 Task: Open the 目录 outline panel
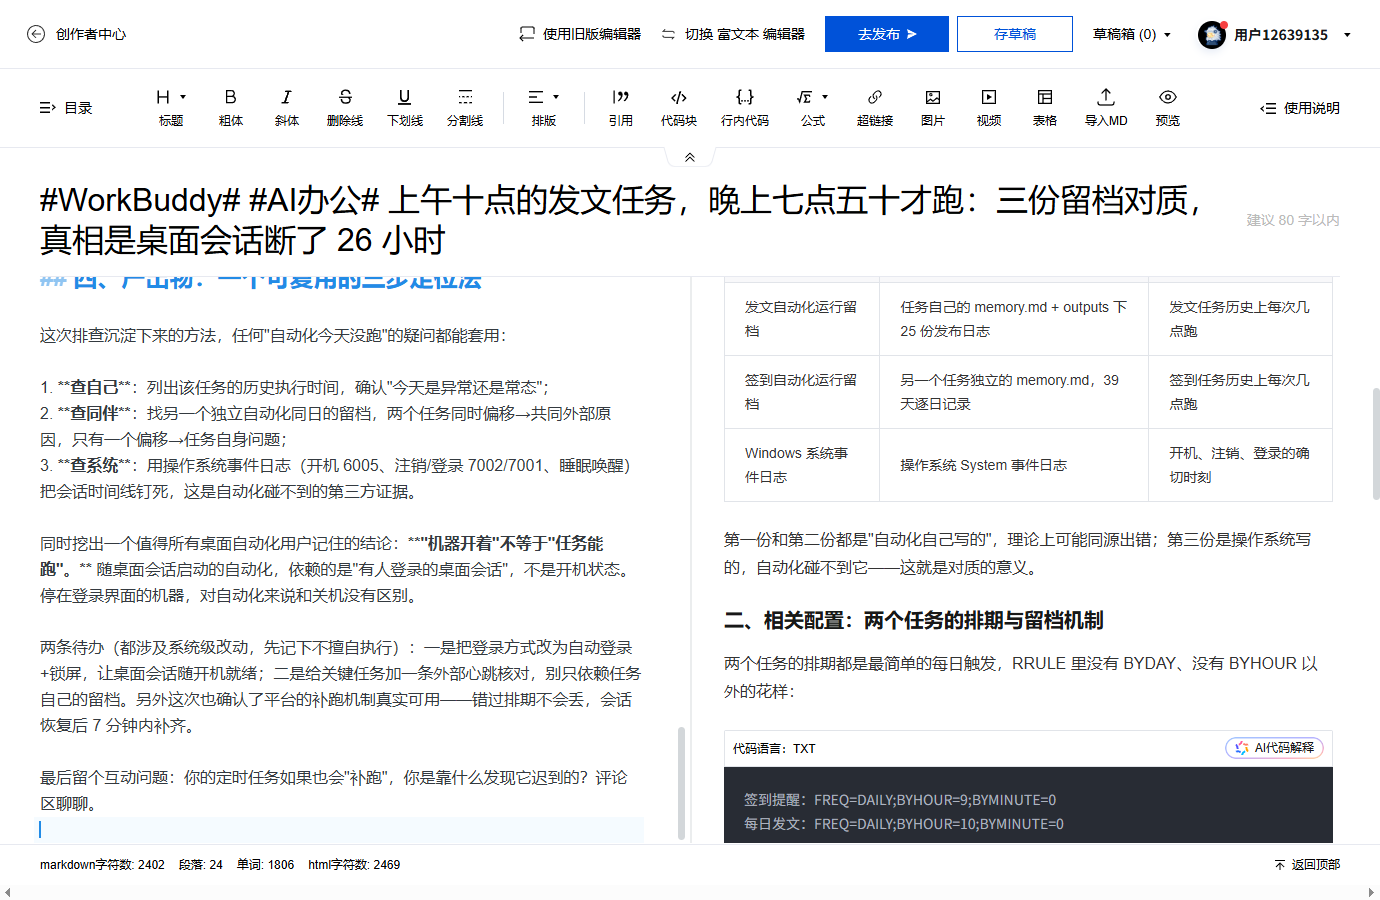[x=66, y=108]
